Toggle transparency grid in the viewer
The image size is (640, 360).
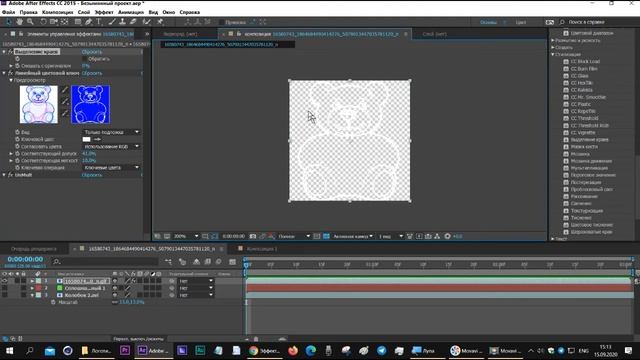(x=326, y=236)
